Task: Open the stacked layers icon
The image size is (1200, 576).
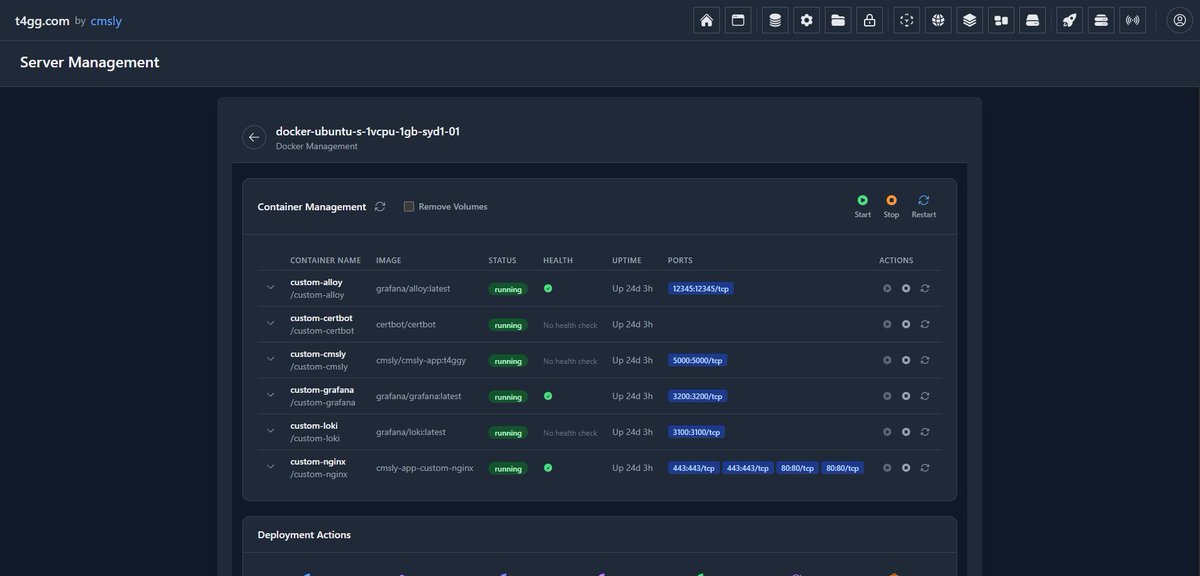Action: pos(969,20)
